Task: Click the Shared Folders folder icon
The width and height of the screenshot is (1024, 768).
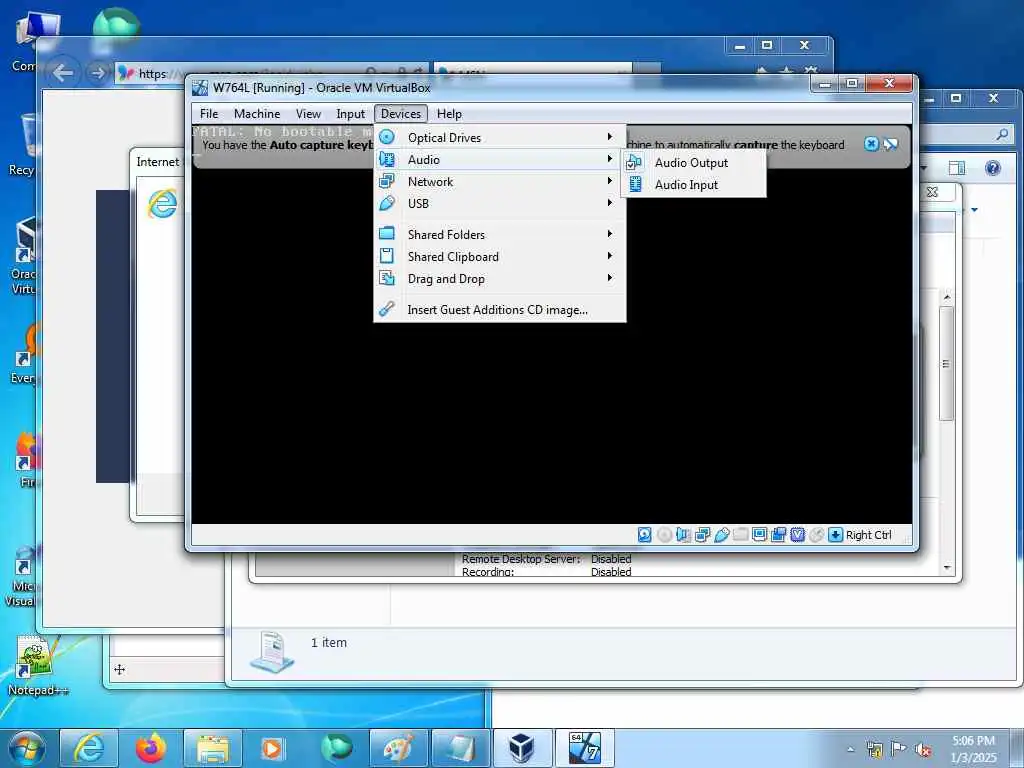Action: pyautogui.click(x=387, y=233)
